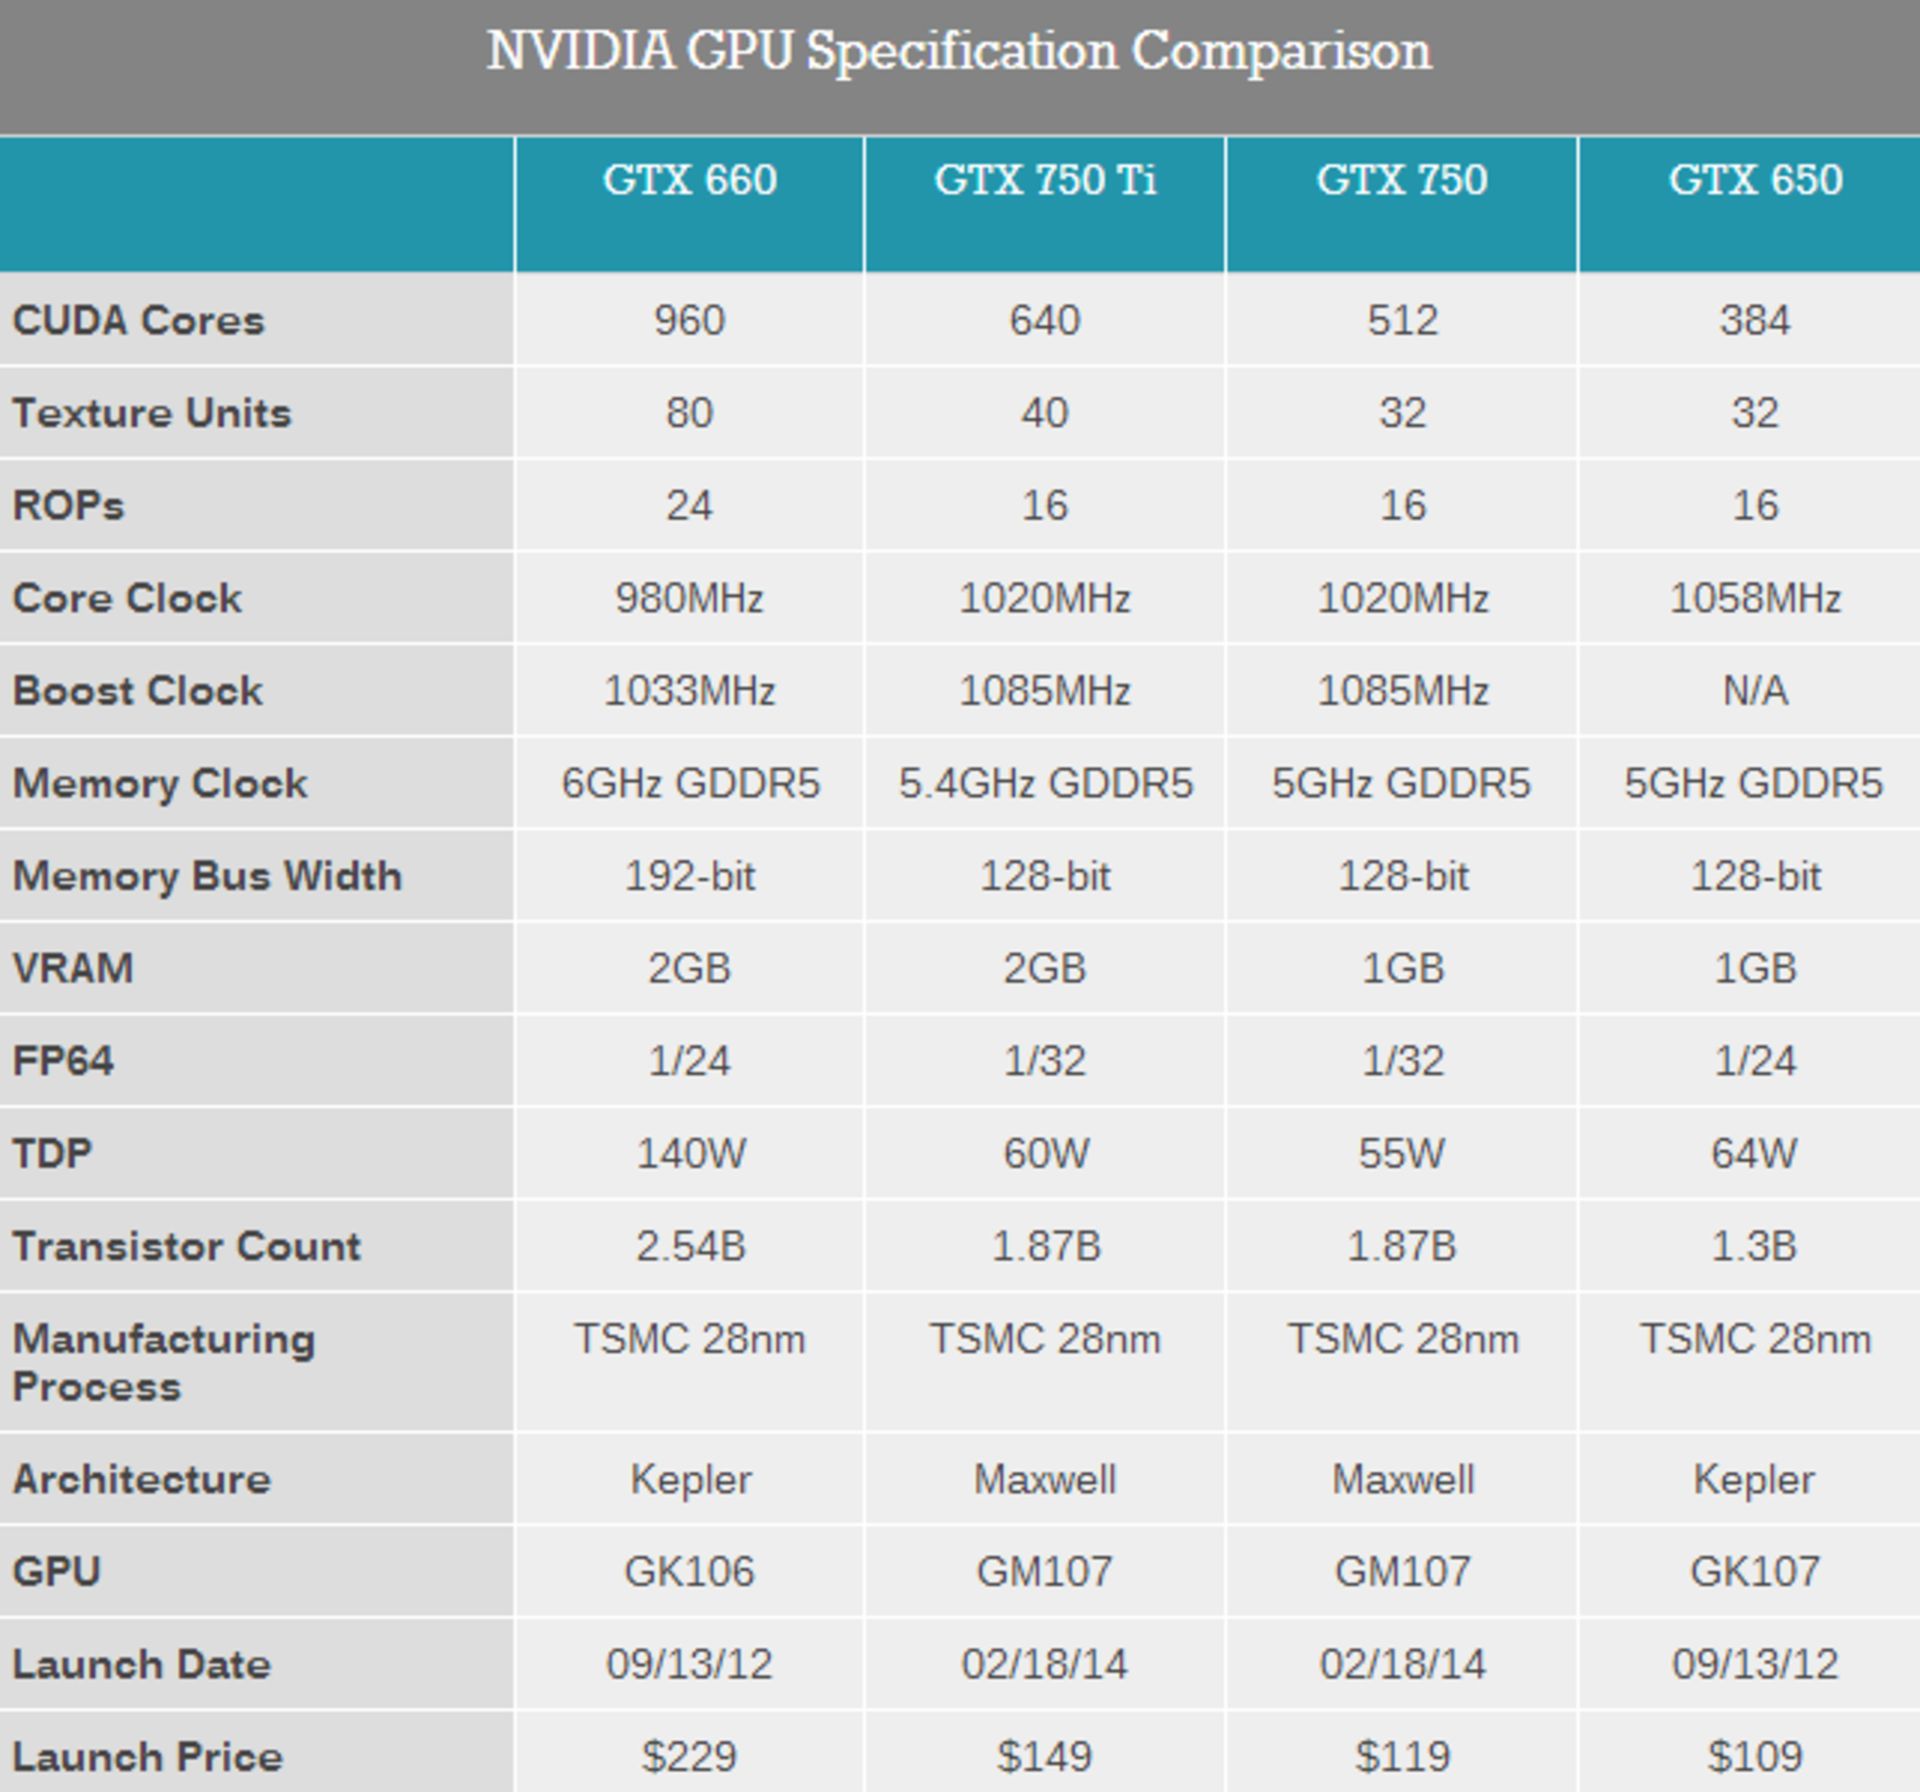Click the Memory Bus Width row label
Viewport: 1920px width, 1792px height.
click(x=206, y=876)
